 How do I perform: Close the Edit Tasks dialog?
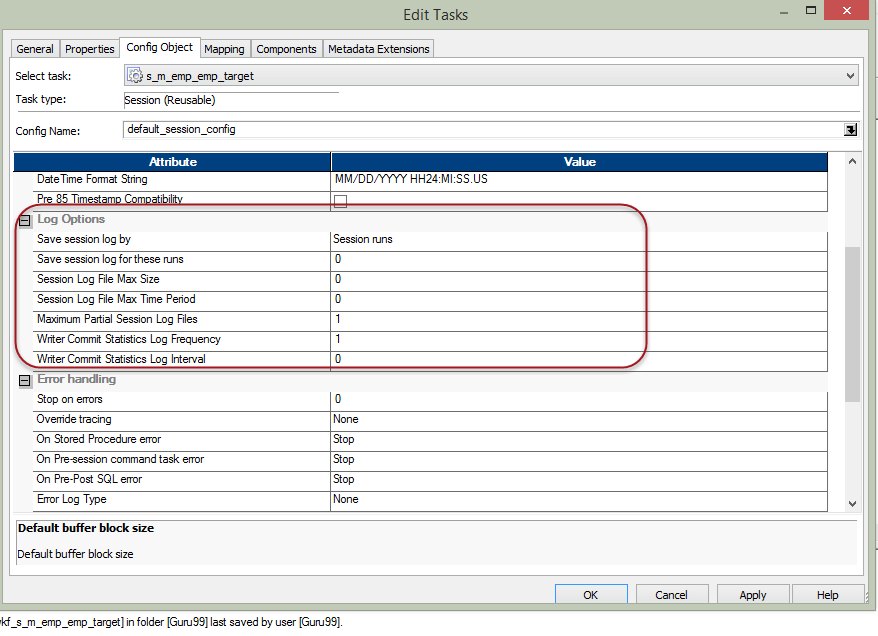[x=847, y=13]
